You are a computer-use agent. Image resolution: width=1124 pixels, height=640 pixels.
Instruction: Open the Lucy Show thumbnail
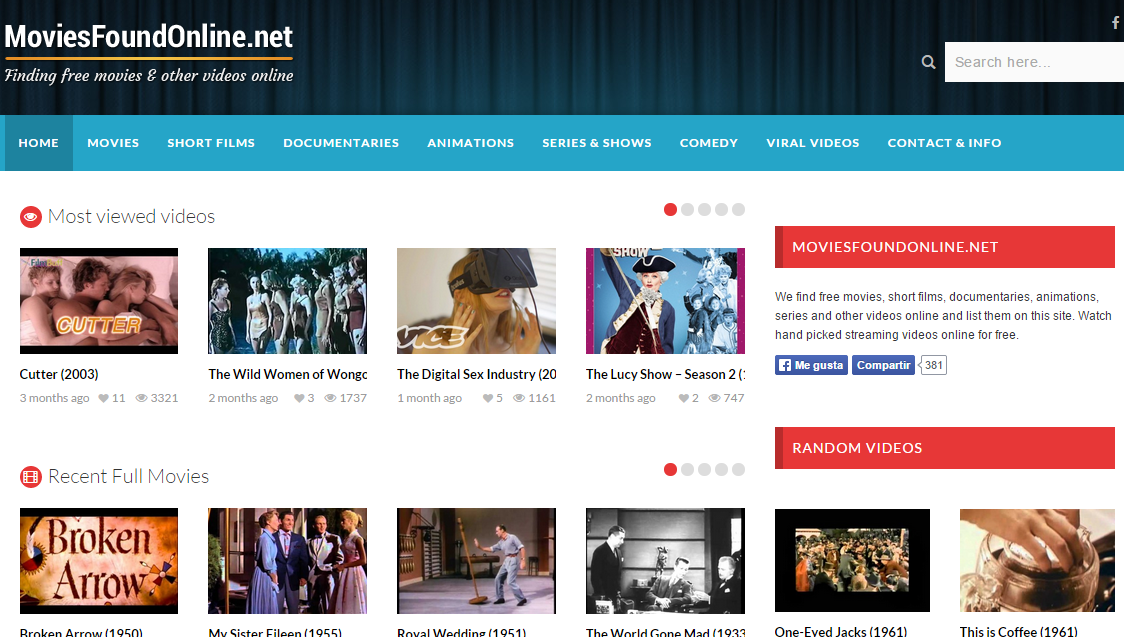665,301
